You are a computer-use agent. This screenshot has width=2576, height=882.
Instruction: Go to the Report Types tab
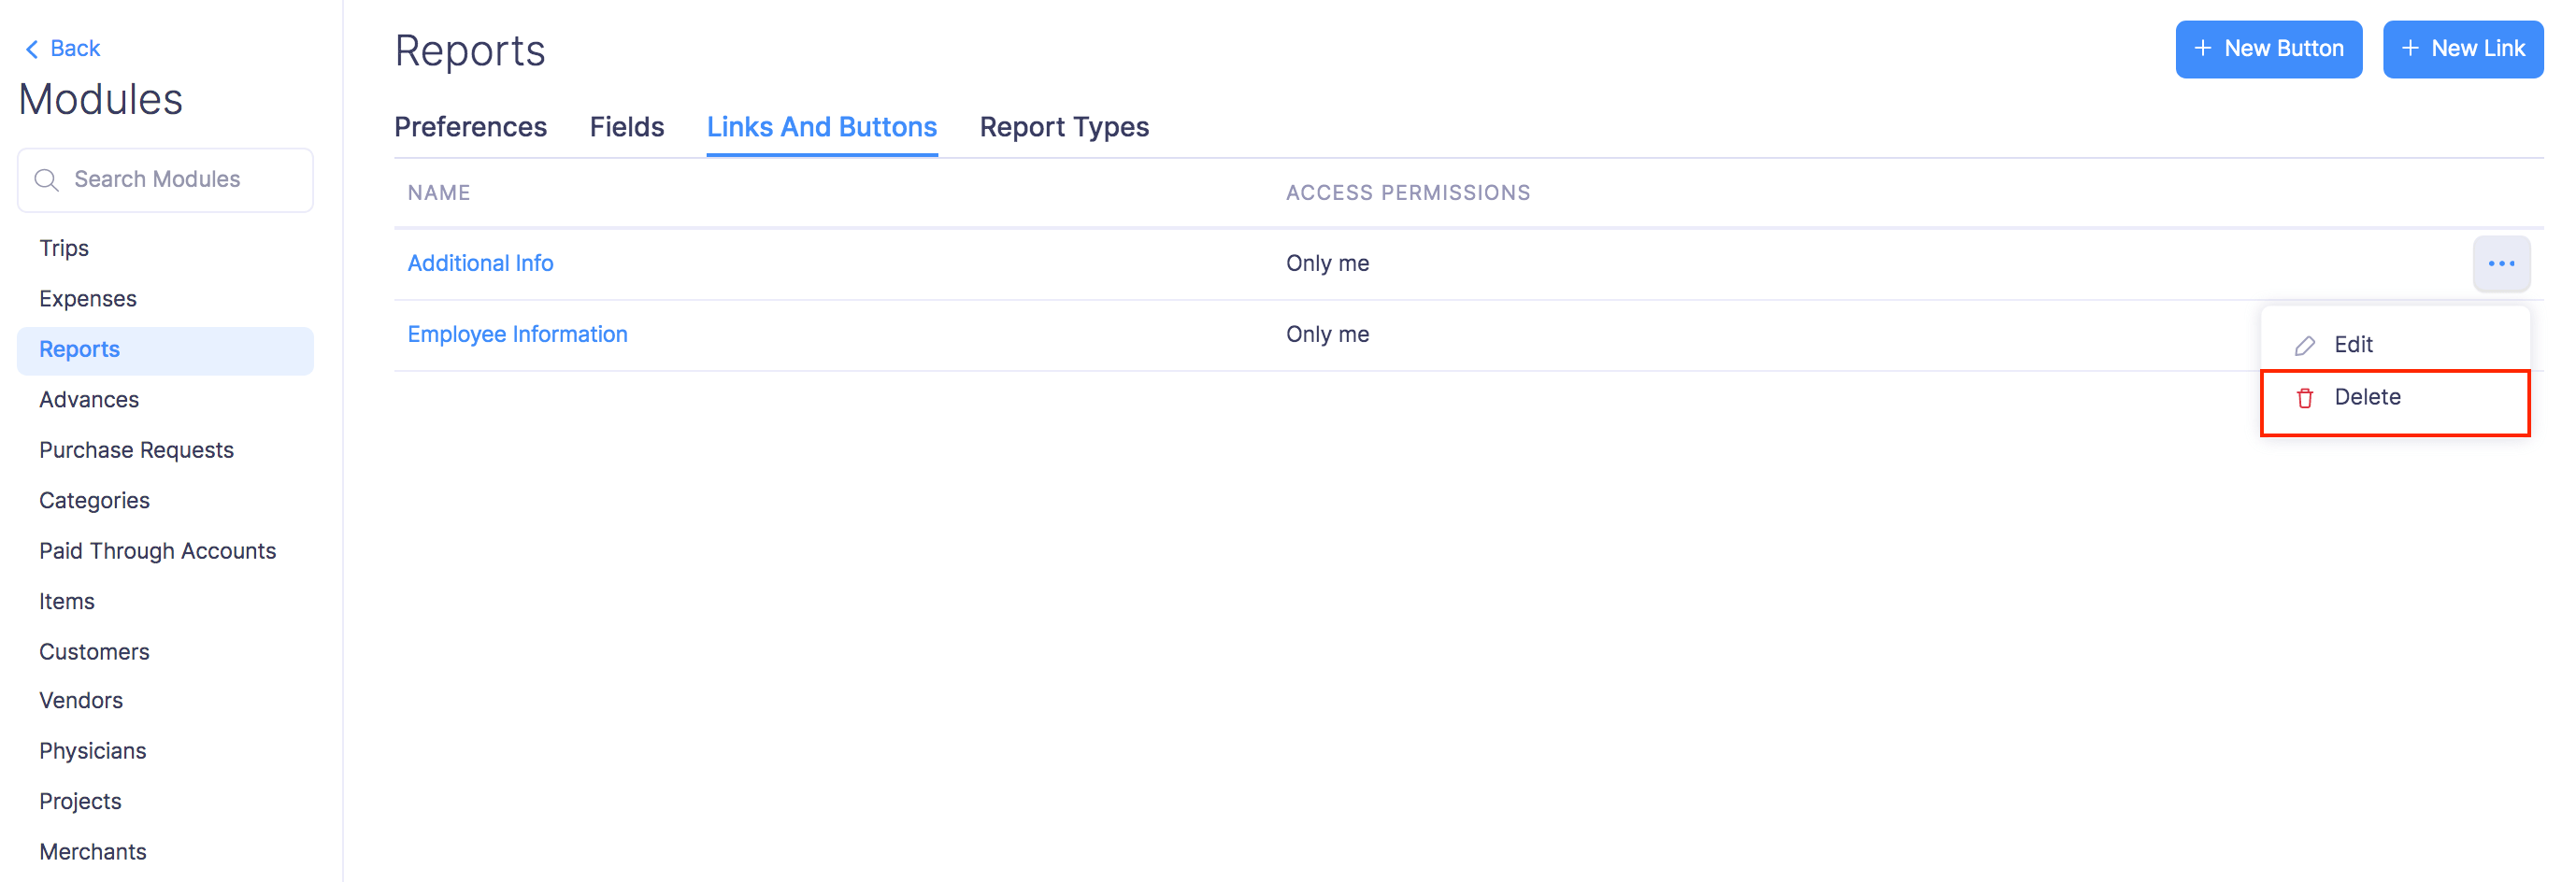(1064, 127)
